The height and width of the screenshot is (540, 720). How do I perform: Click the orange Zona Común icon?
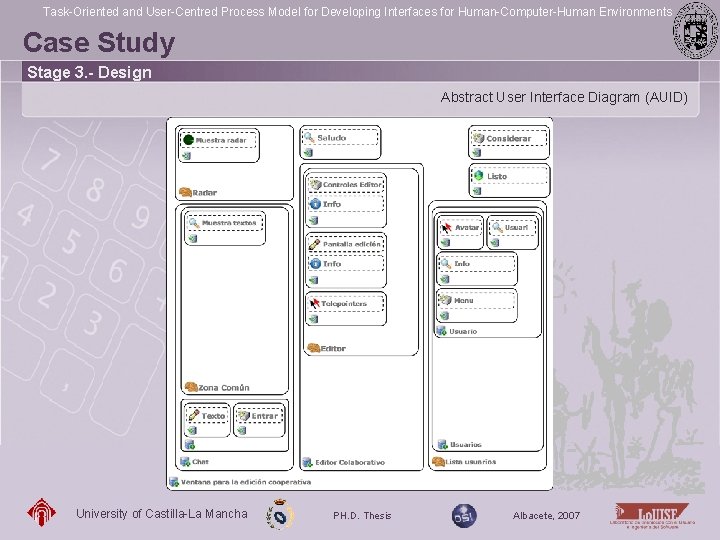click(191, 387)
